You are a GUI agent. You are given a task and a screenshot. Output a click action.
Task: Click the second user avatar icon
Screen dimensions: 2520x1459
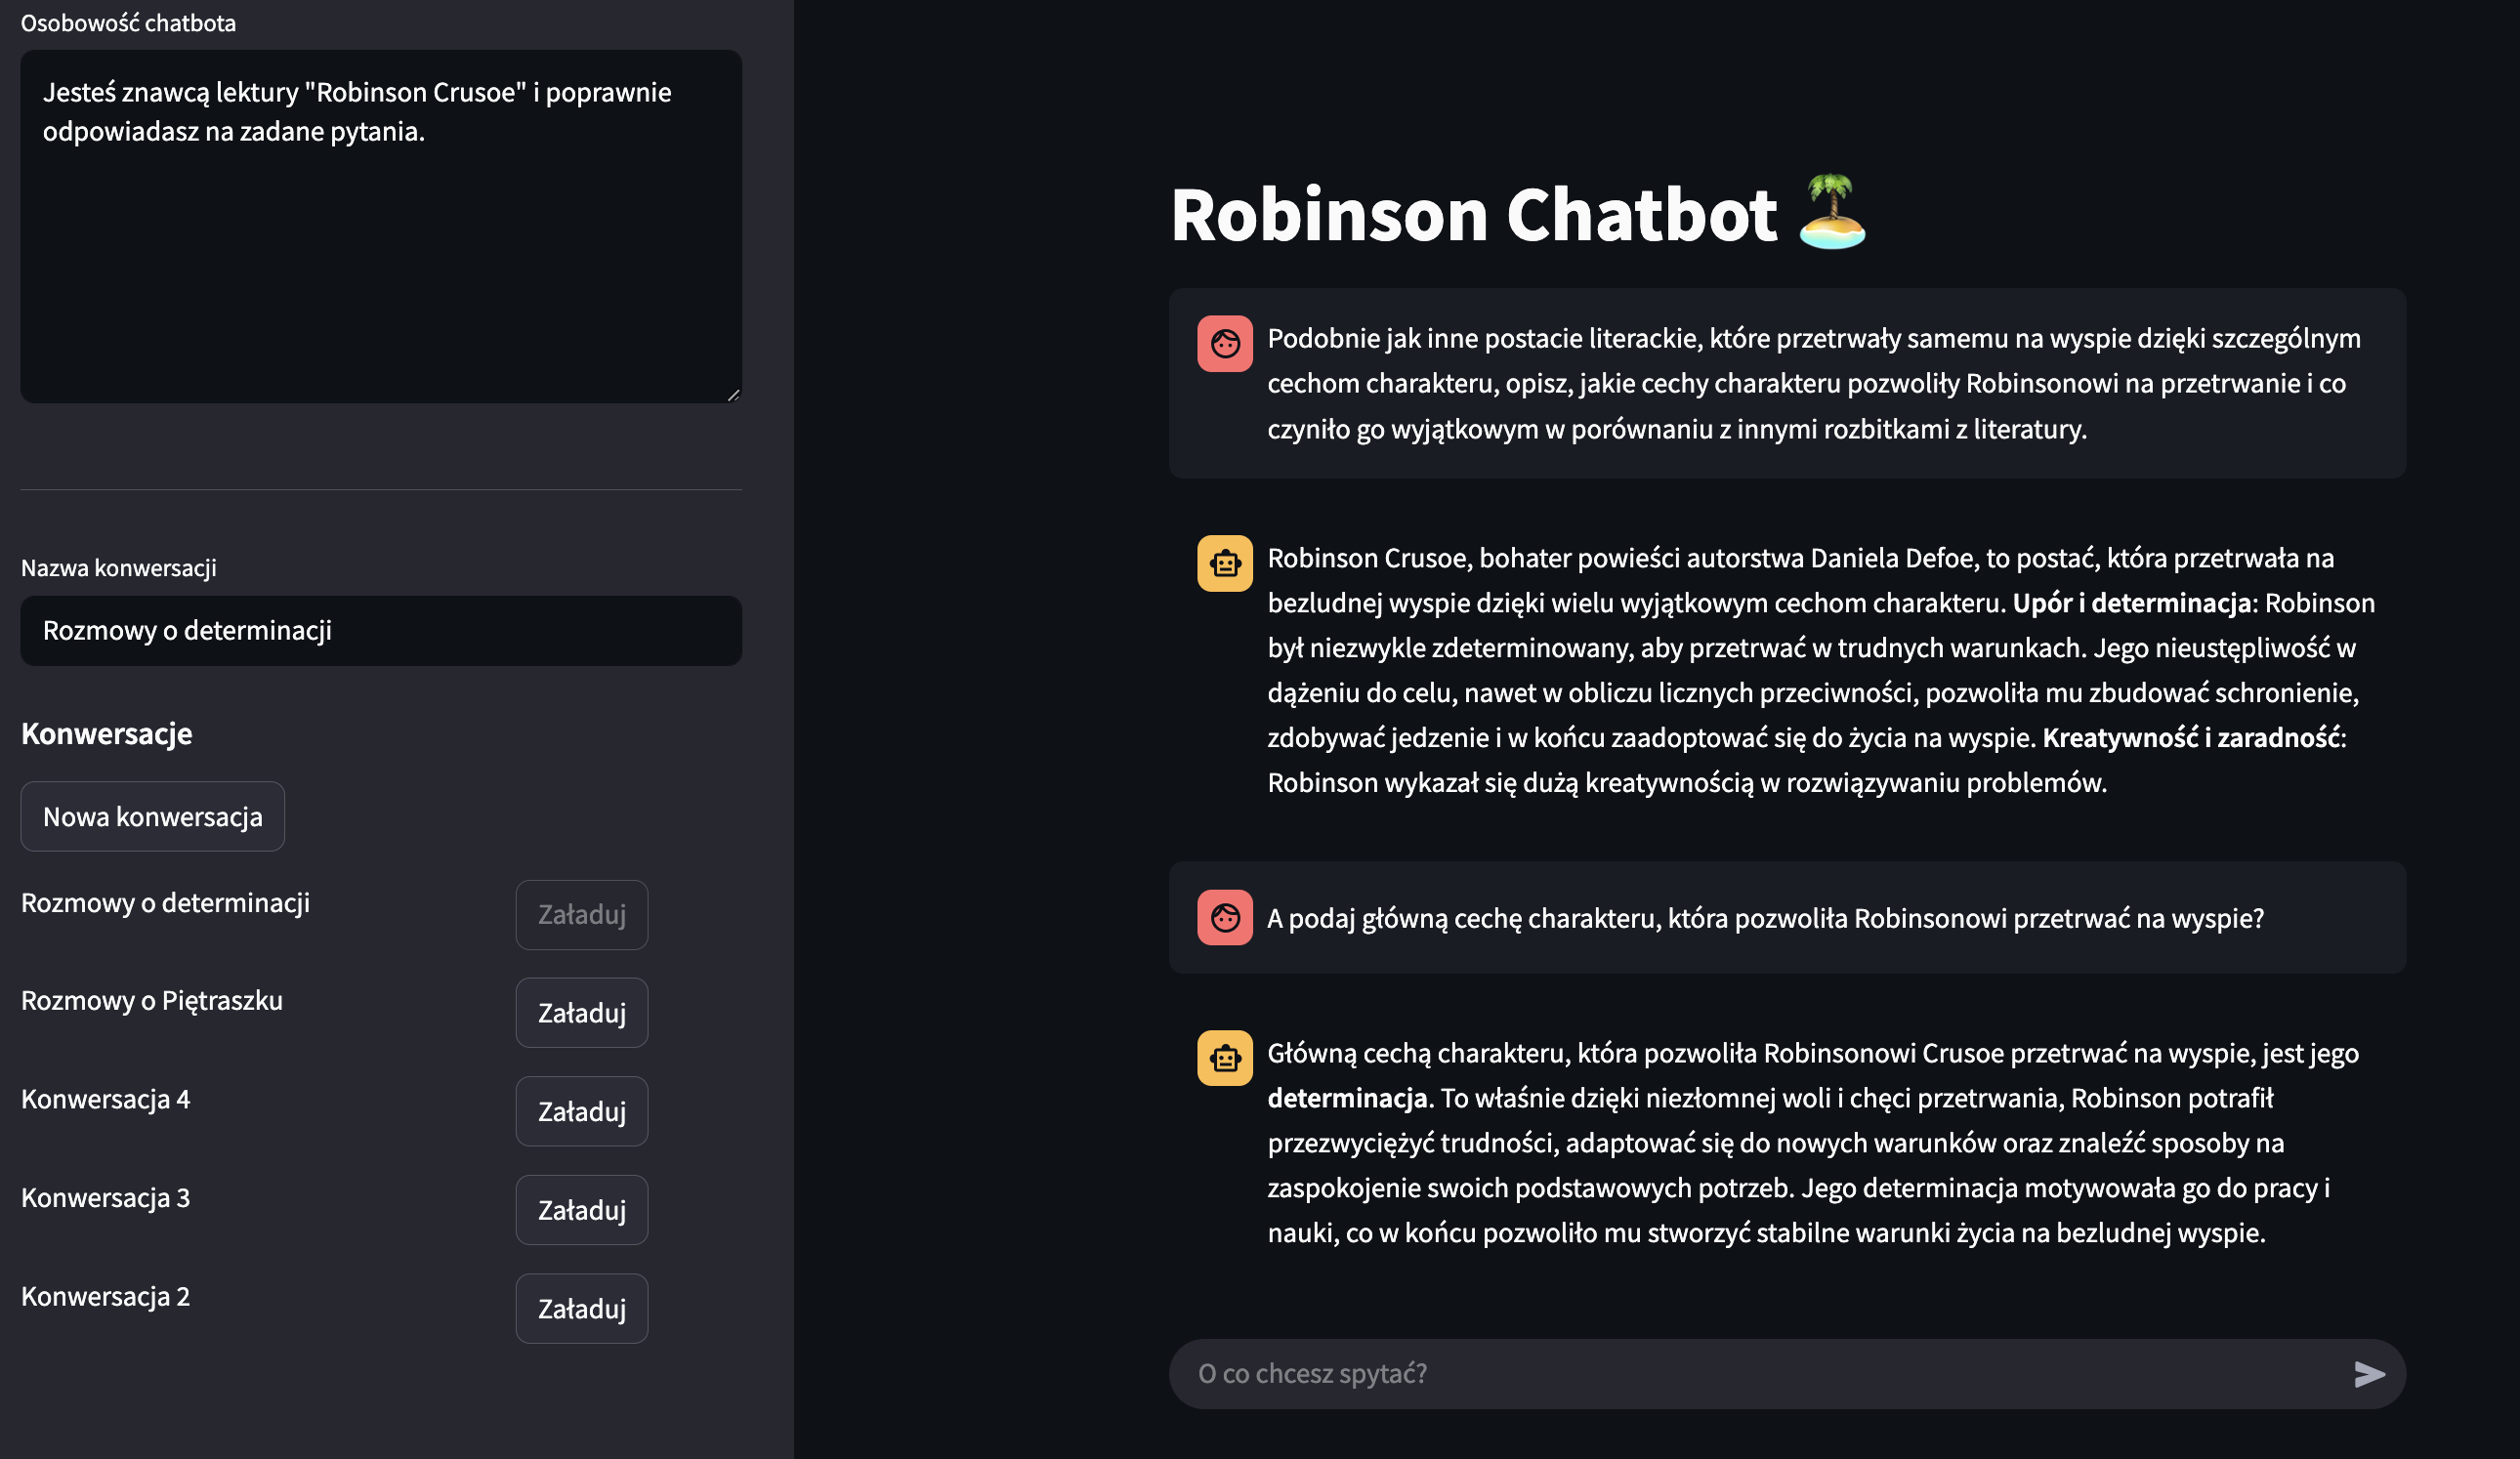tap(1225, 917)
